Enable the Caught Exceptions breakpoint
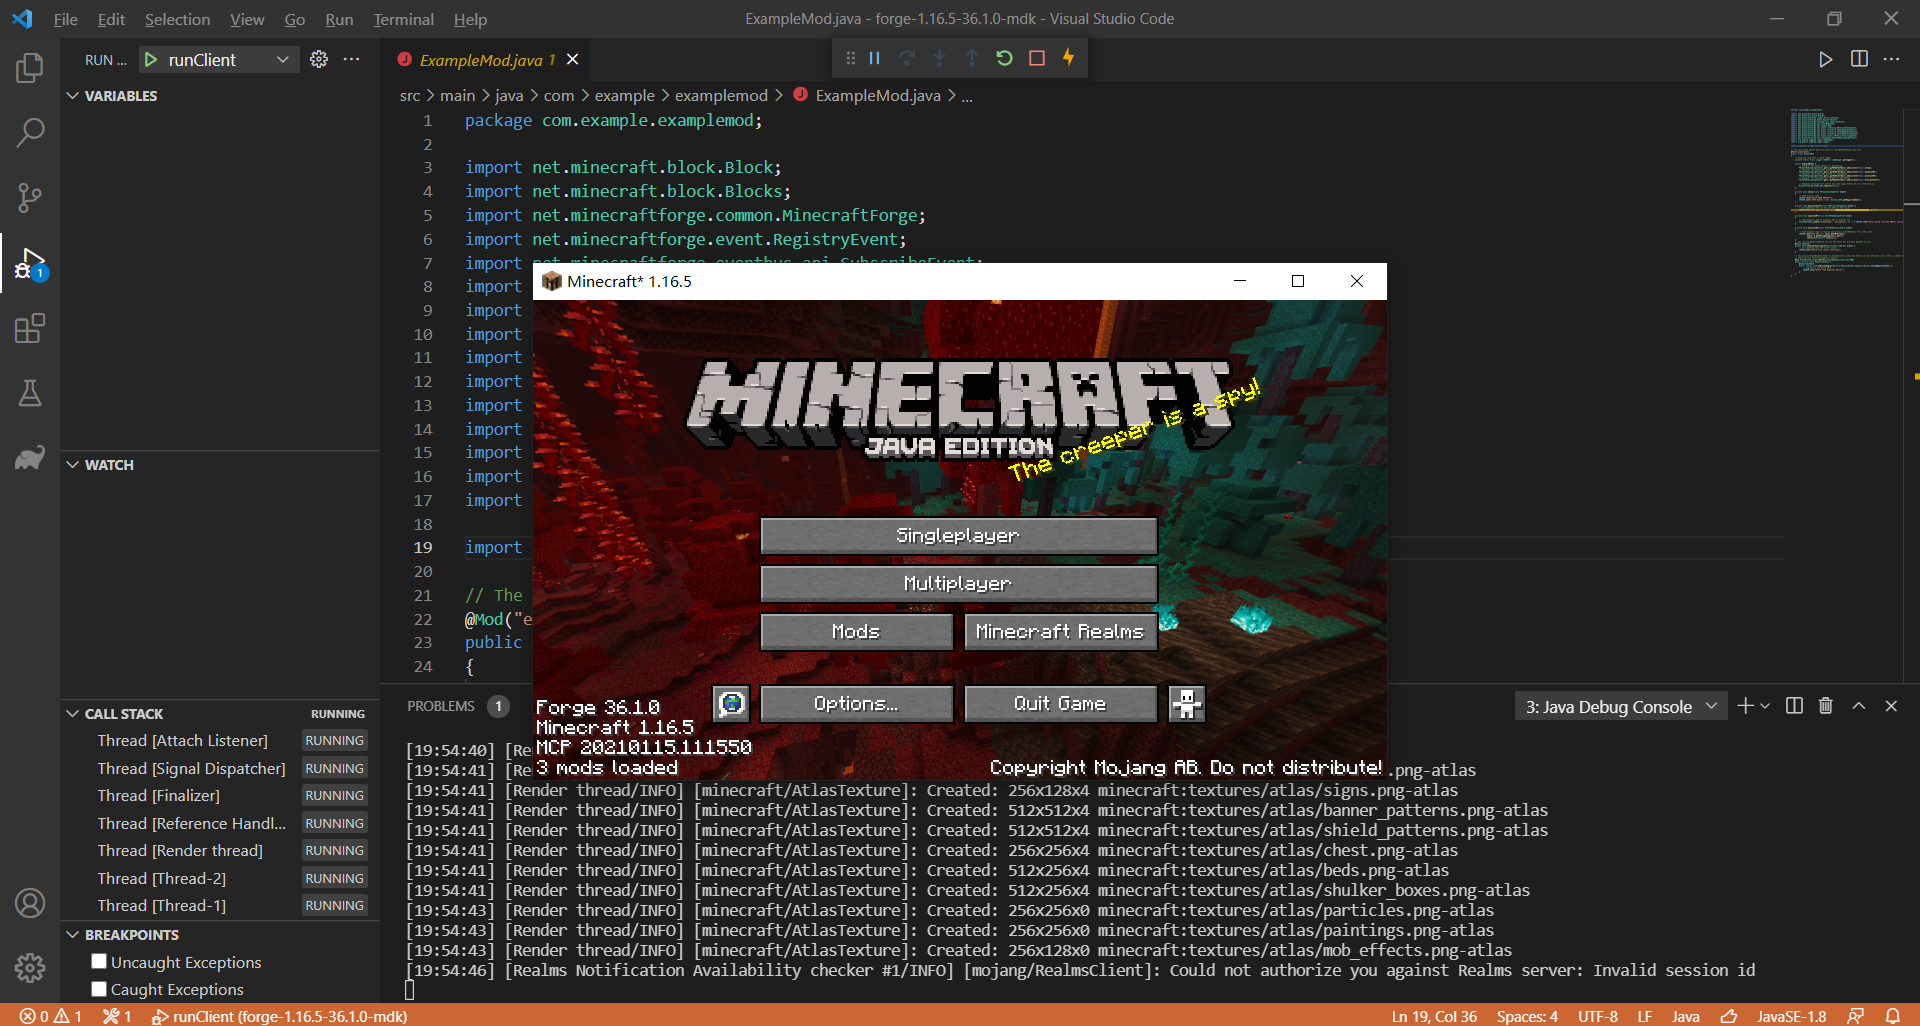This screenshot has width=1920, height=1026. (x=99, y=989)
